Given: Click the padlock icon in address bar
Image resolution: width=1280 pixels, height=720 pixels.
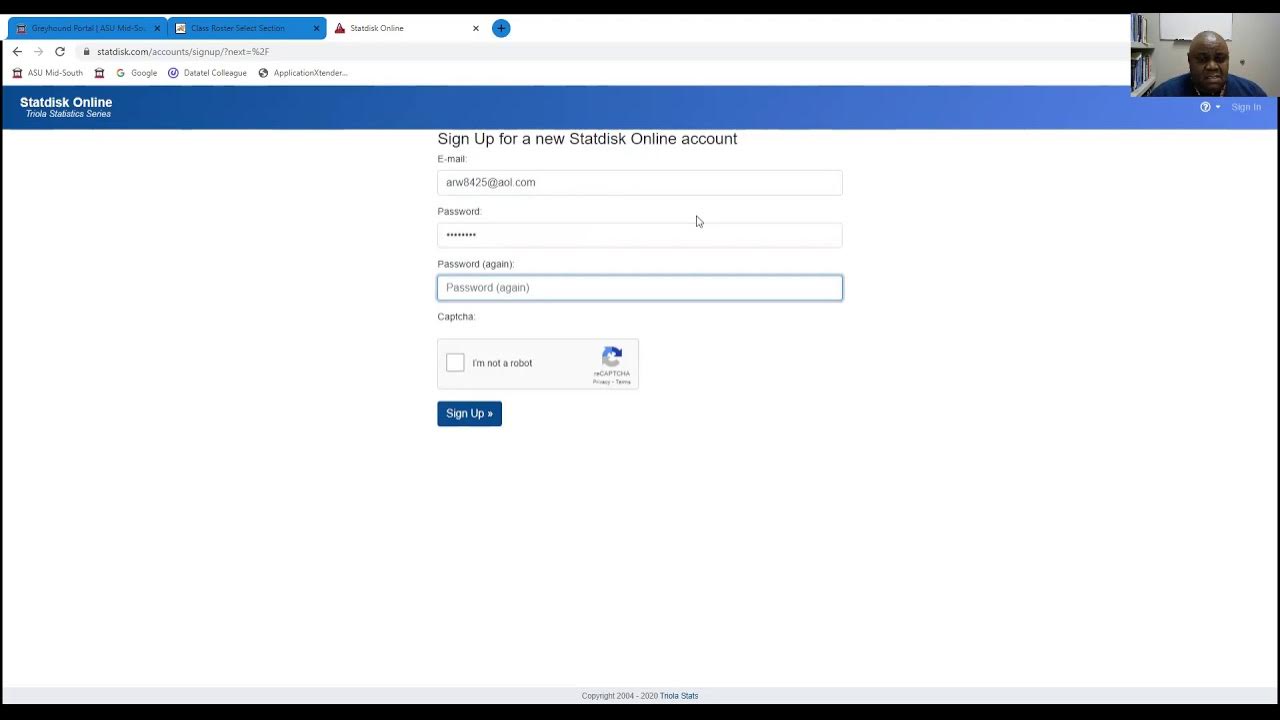Looking at the screenshot, I should click(x=87, y=51).
